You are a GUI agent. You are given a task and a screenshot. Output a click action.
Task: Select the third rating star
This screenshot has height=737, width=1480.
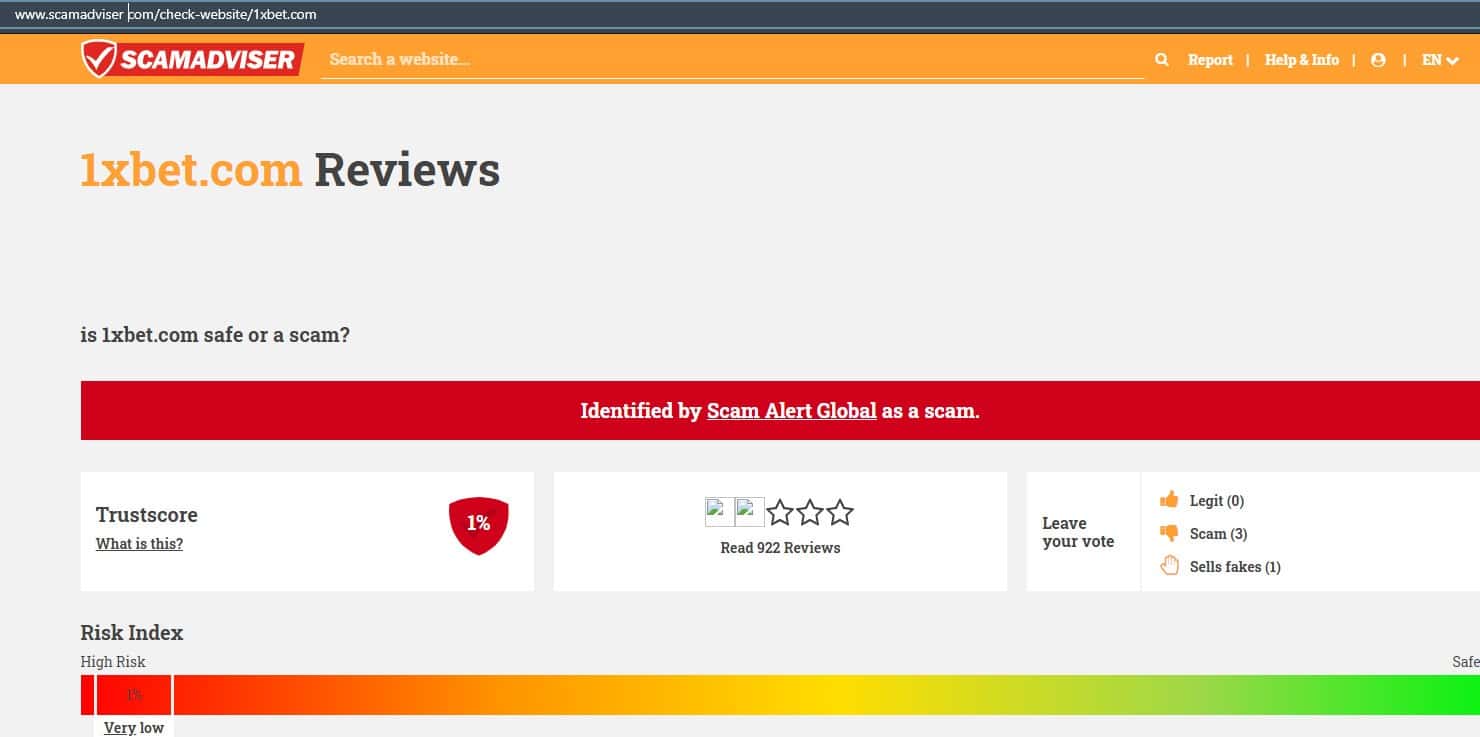(x=780, y=513)
